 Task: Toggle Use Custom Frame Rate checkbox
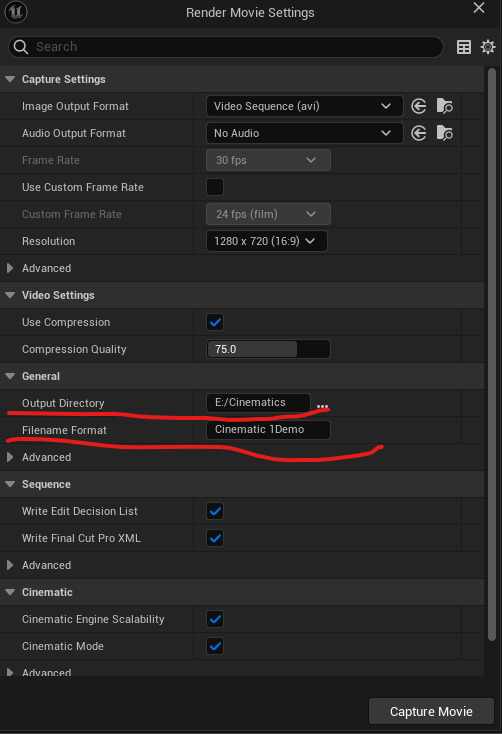pyautogui.click(x=215, y=187)
